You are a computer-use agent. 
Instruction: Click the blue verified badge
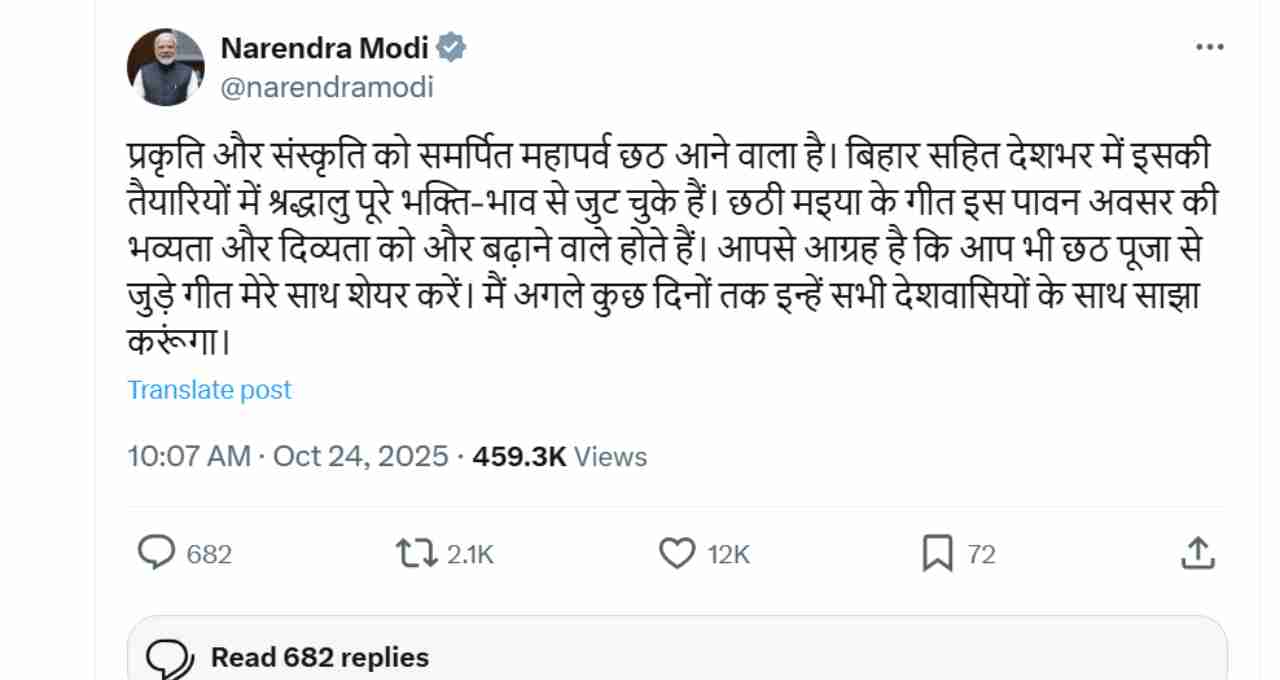(x=453, y=47)
